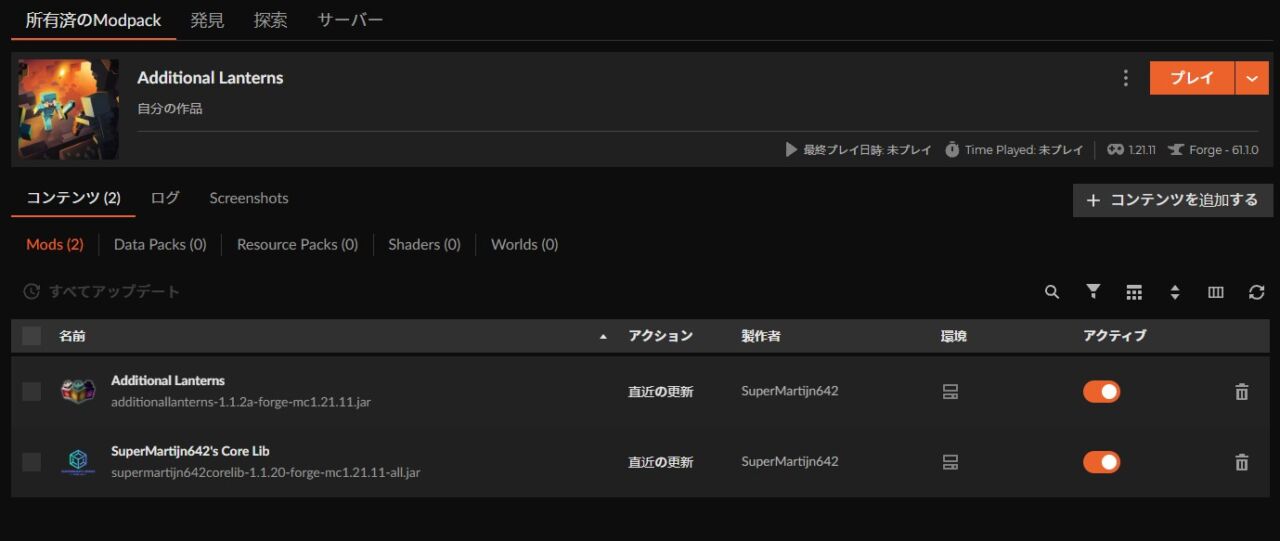The height and width of the screenshot is (541, 1280).
Task: Show Worlds (0) content
Action: [524, 244]
